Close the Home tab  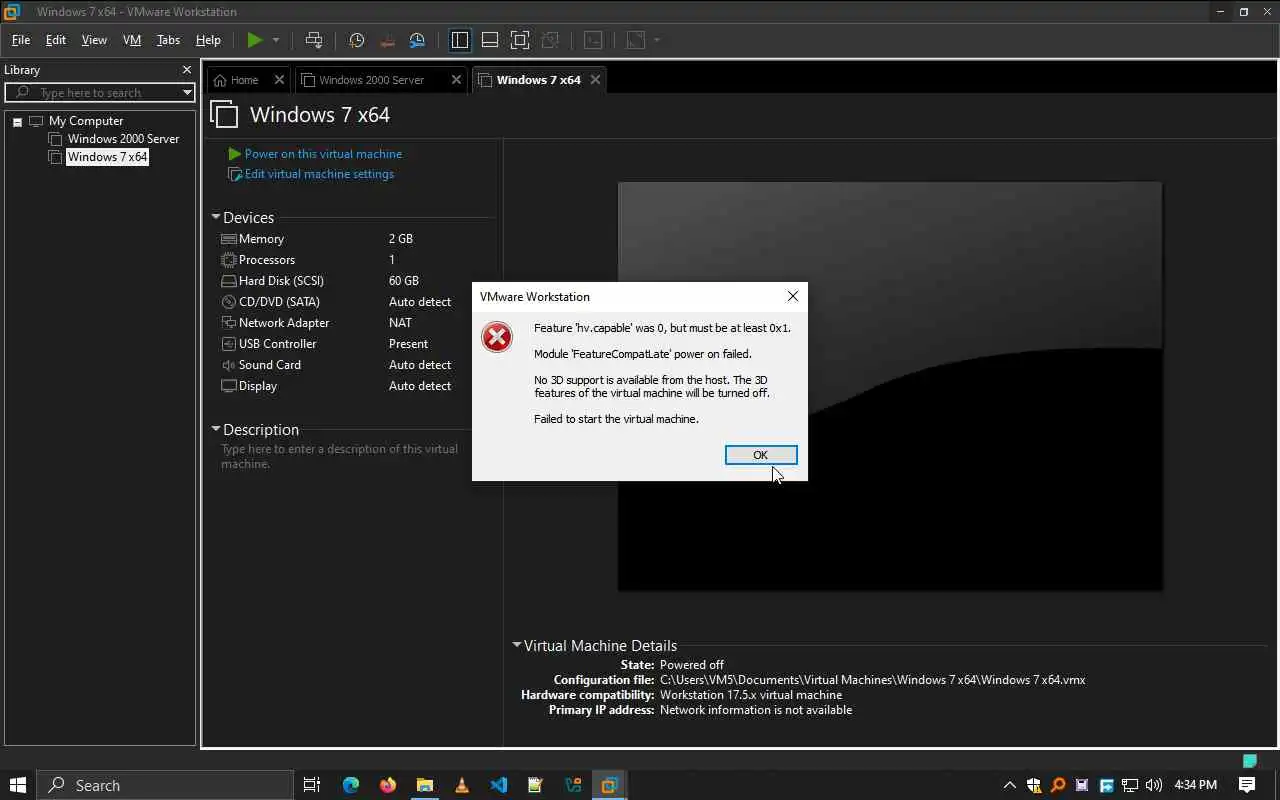(x=279, y=80)
